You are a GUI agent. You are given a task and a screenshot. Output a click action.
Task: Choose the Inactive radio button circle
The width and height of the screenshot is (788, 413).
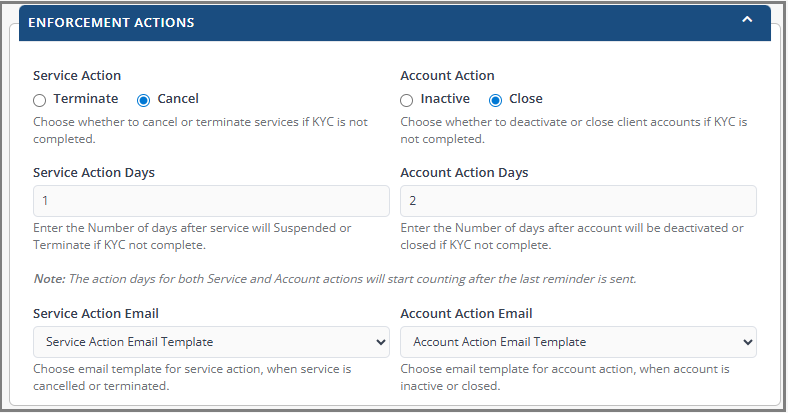click(406, 100)
